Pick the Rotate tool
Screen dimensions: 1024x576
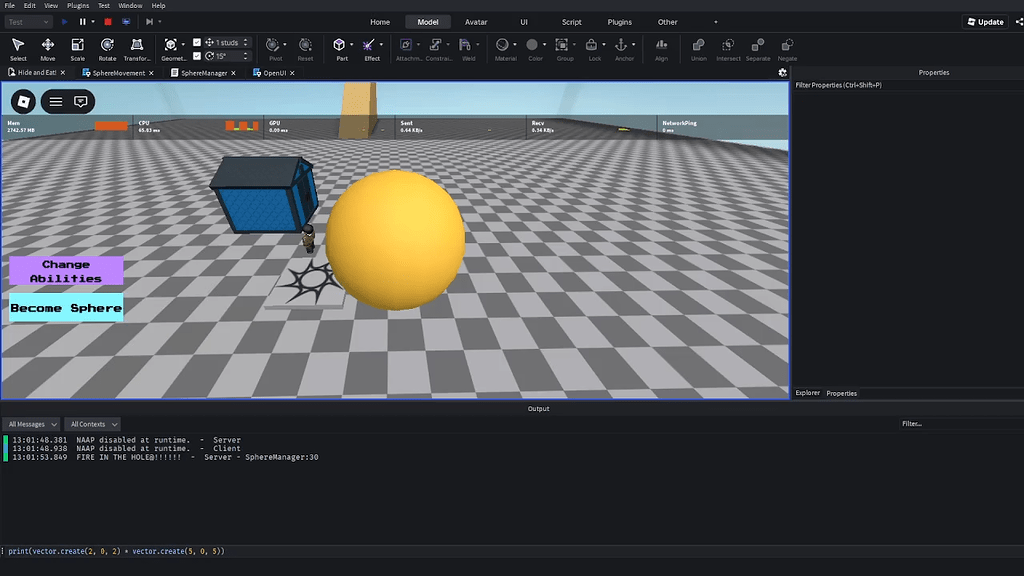pos(107,49)
